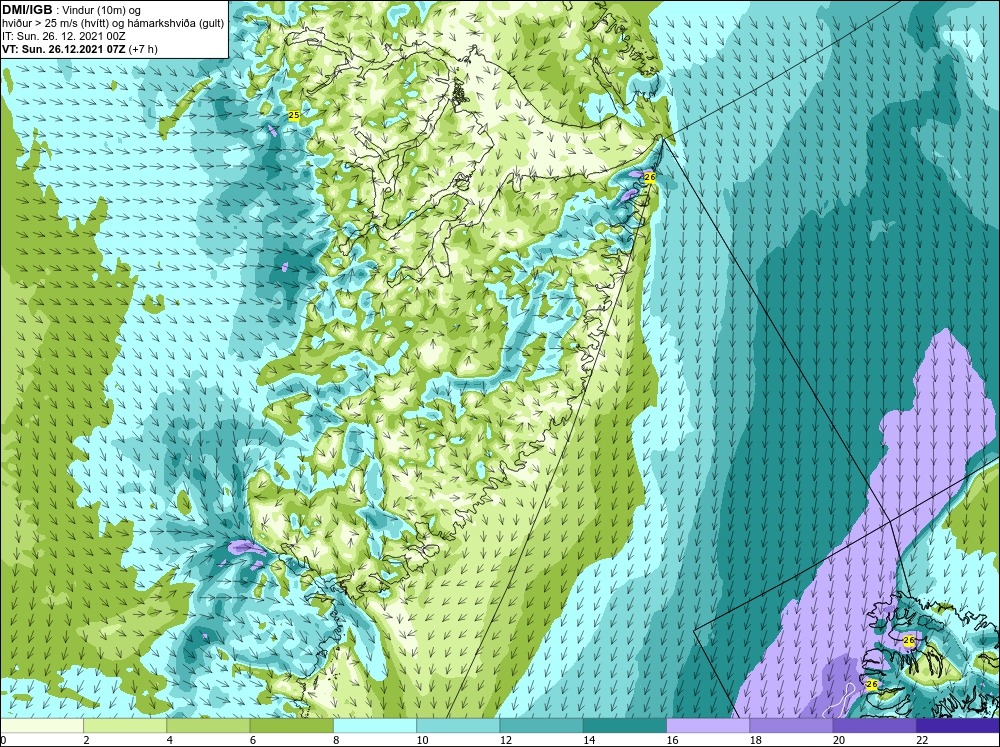Viewport: 1000px width, 747px height.
Task: Click the 'VT: Sun. 26.12.2021 07Z' valid time text
Action: click(x=64, y=48)
